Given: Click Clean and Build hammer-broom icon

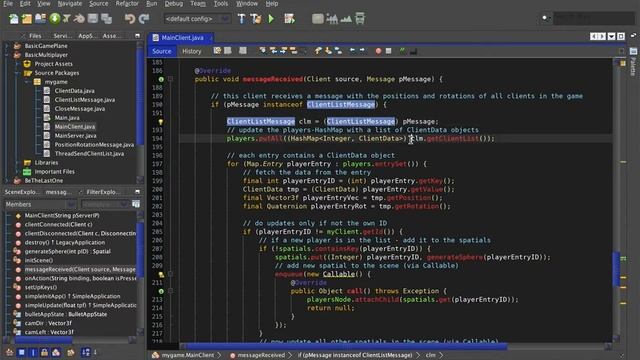Looking at the screenshot, I should 256,19.
